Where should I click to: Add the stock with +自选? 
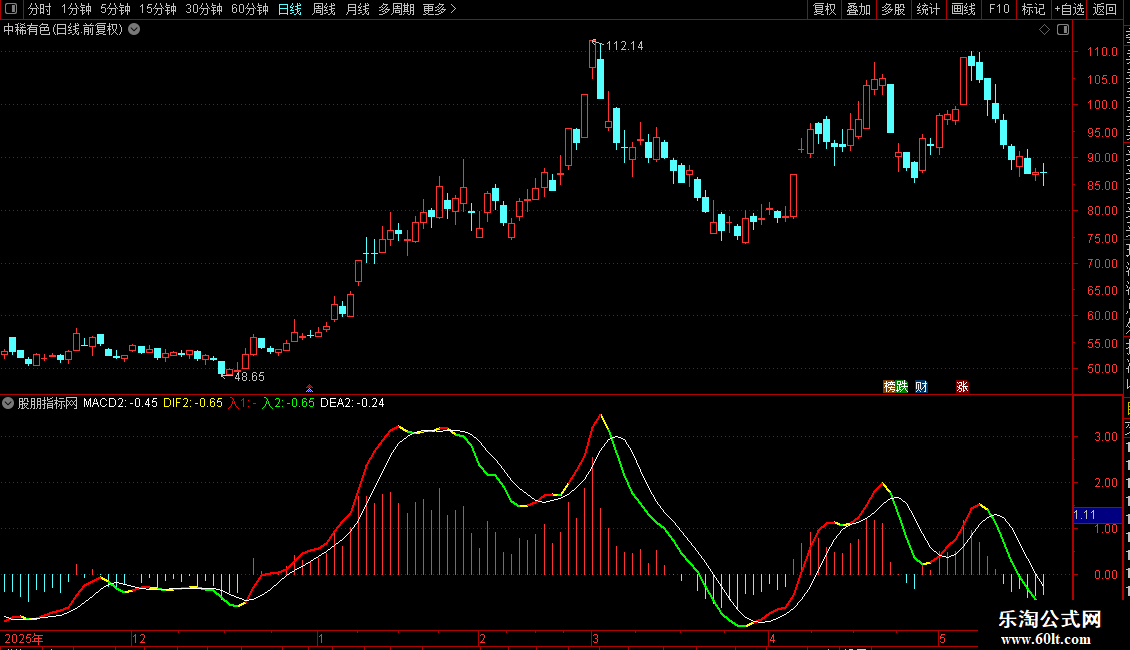1069,9
